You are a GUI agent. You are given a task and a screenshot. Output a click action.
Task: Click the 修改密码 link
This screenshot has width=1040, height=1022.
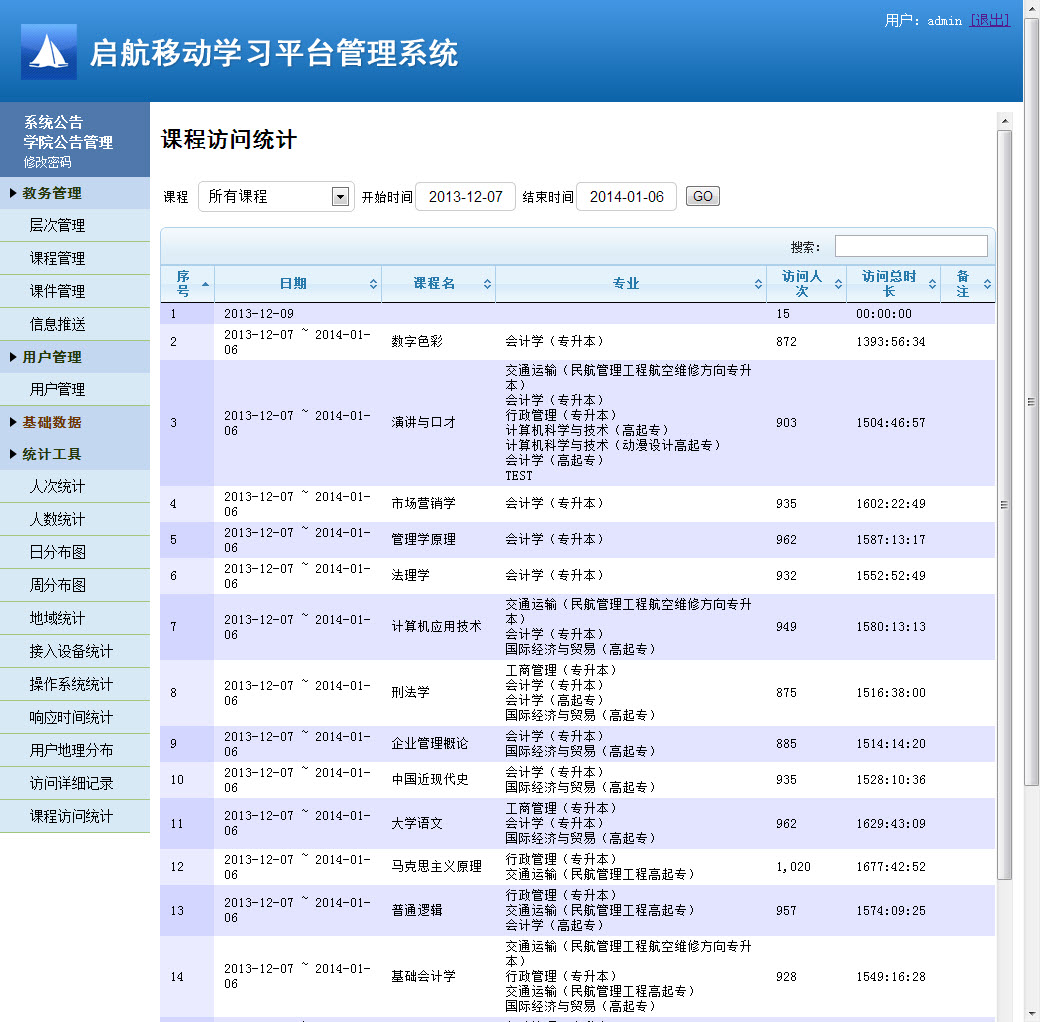pos(48,162)
